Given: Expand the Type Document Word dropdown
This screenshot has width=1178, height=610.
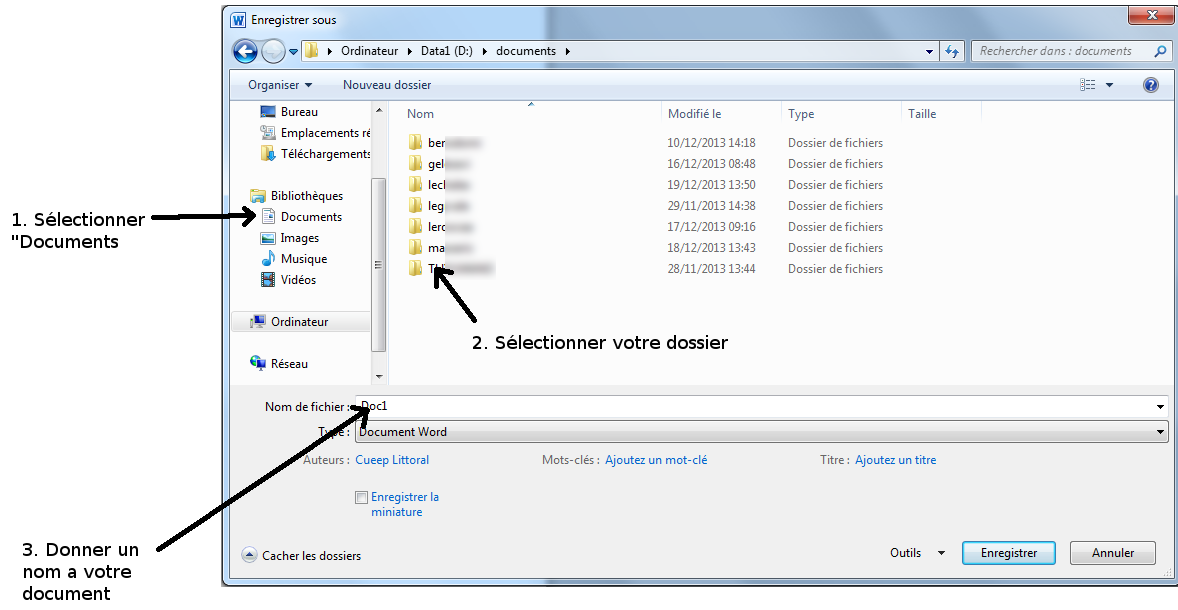Looking at the screenshot, I should pos(1160,432).
